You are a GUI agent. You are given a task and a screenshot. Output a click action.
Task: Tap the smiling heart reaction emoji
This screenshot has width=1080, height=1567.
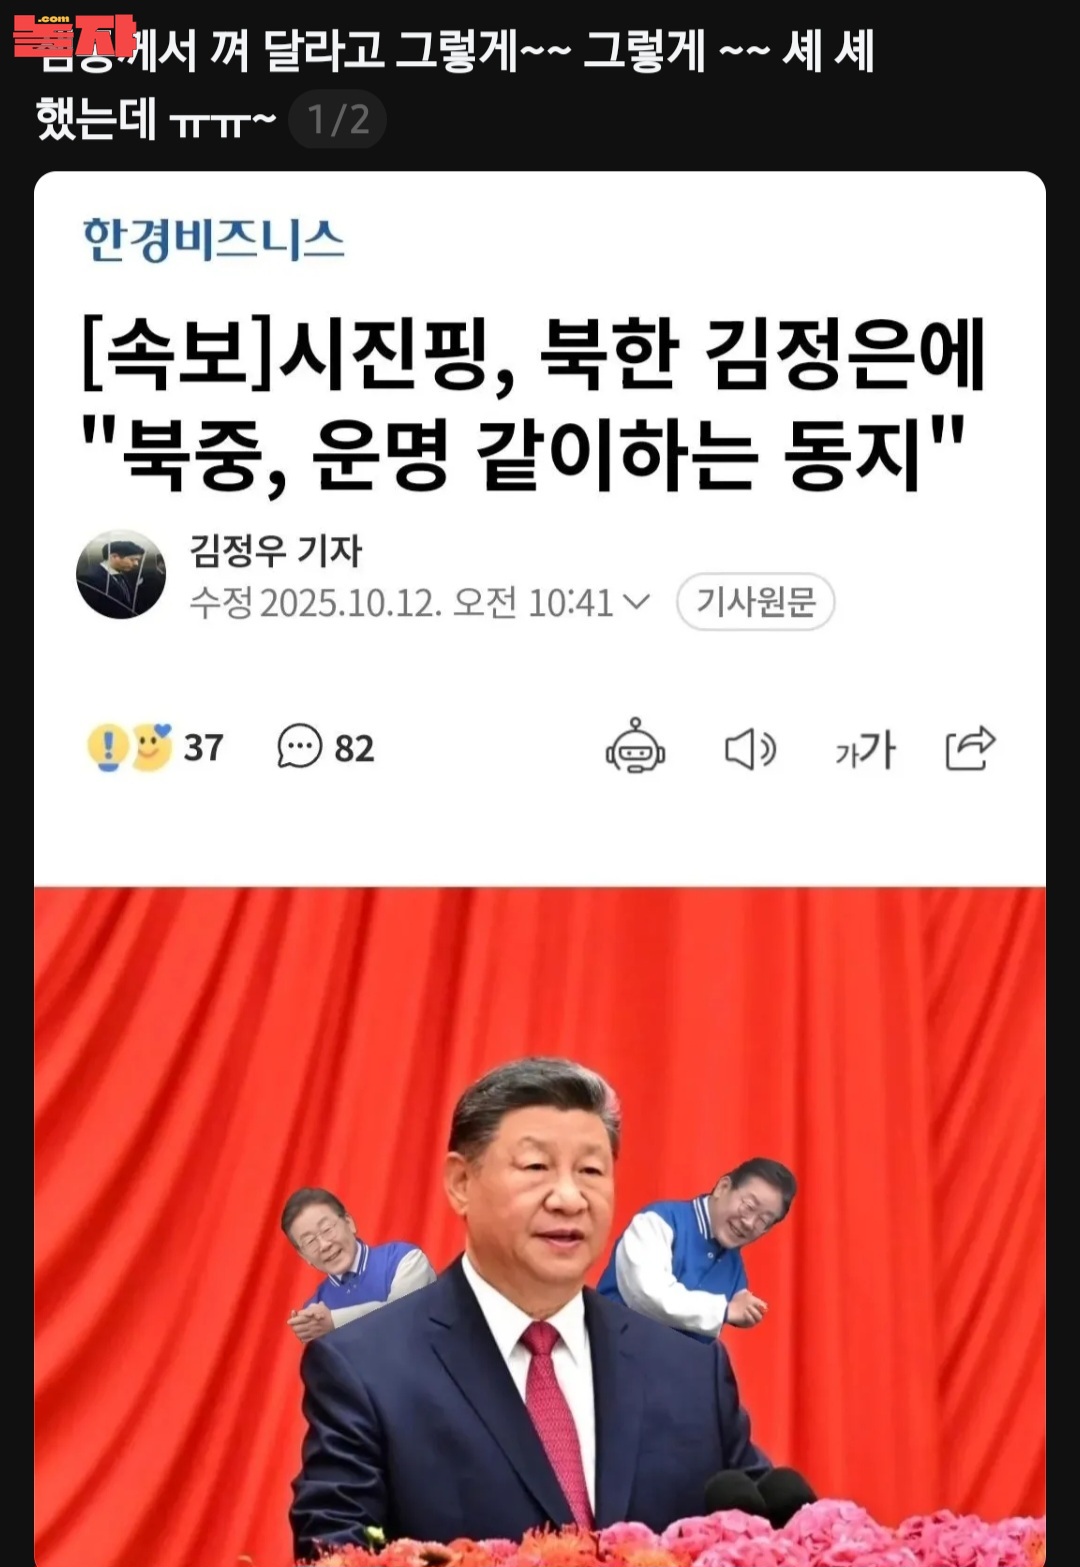(x=152, y=746)
